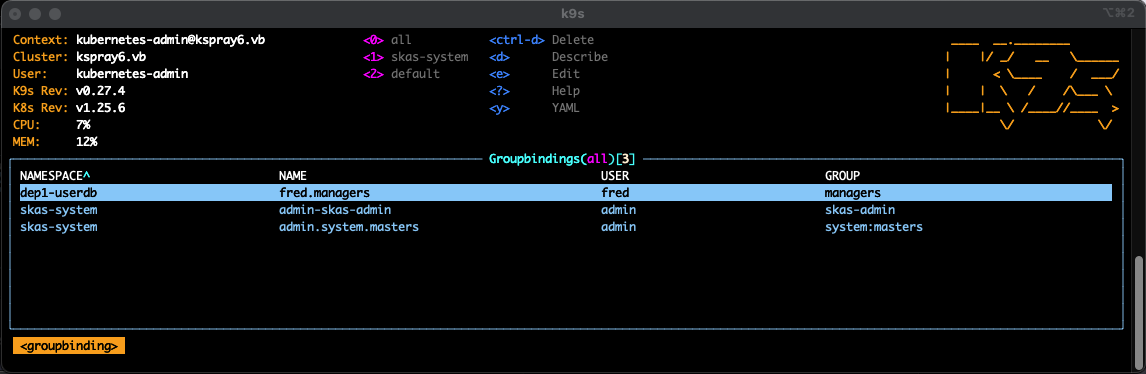Choose the <0> all namespace shortcut
The height and width of the screenshot is (374, 1146).
pos(387,40)
